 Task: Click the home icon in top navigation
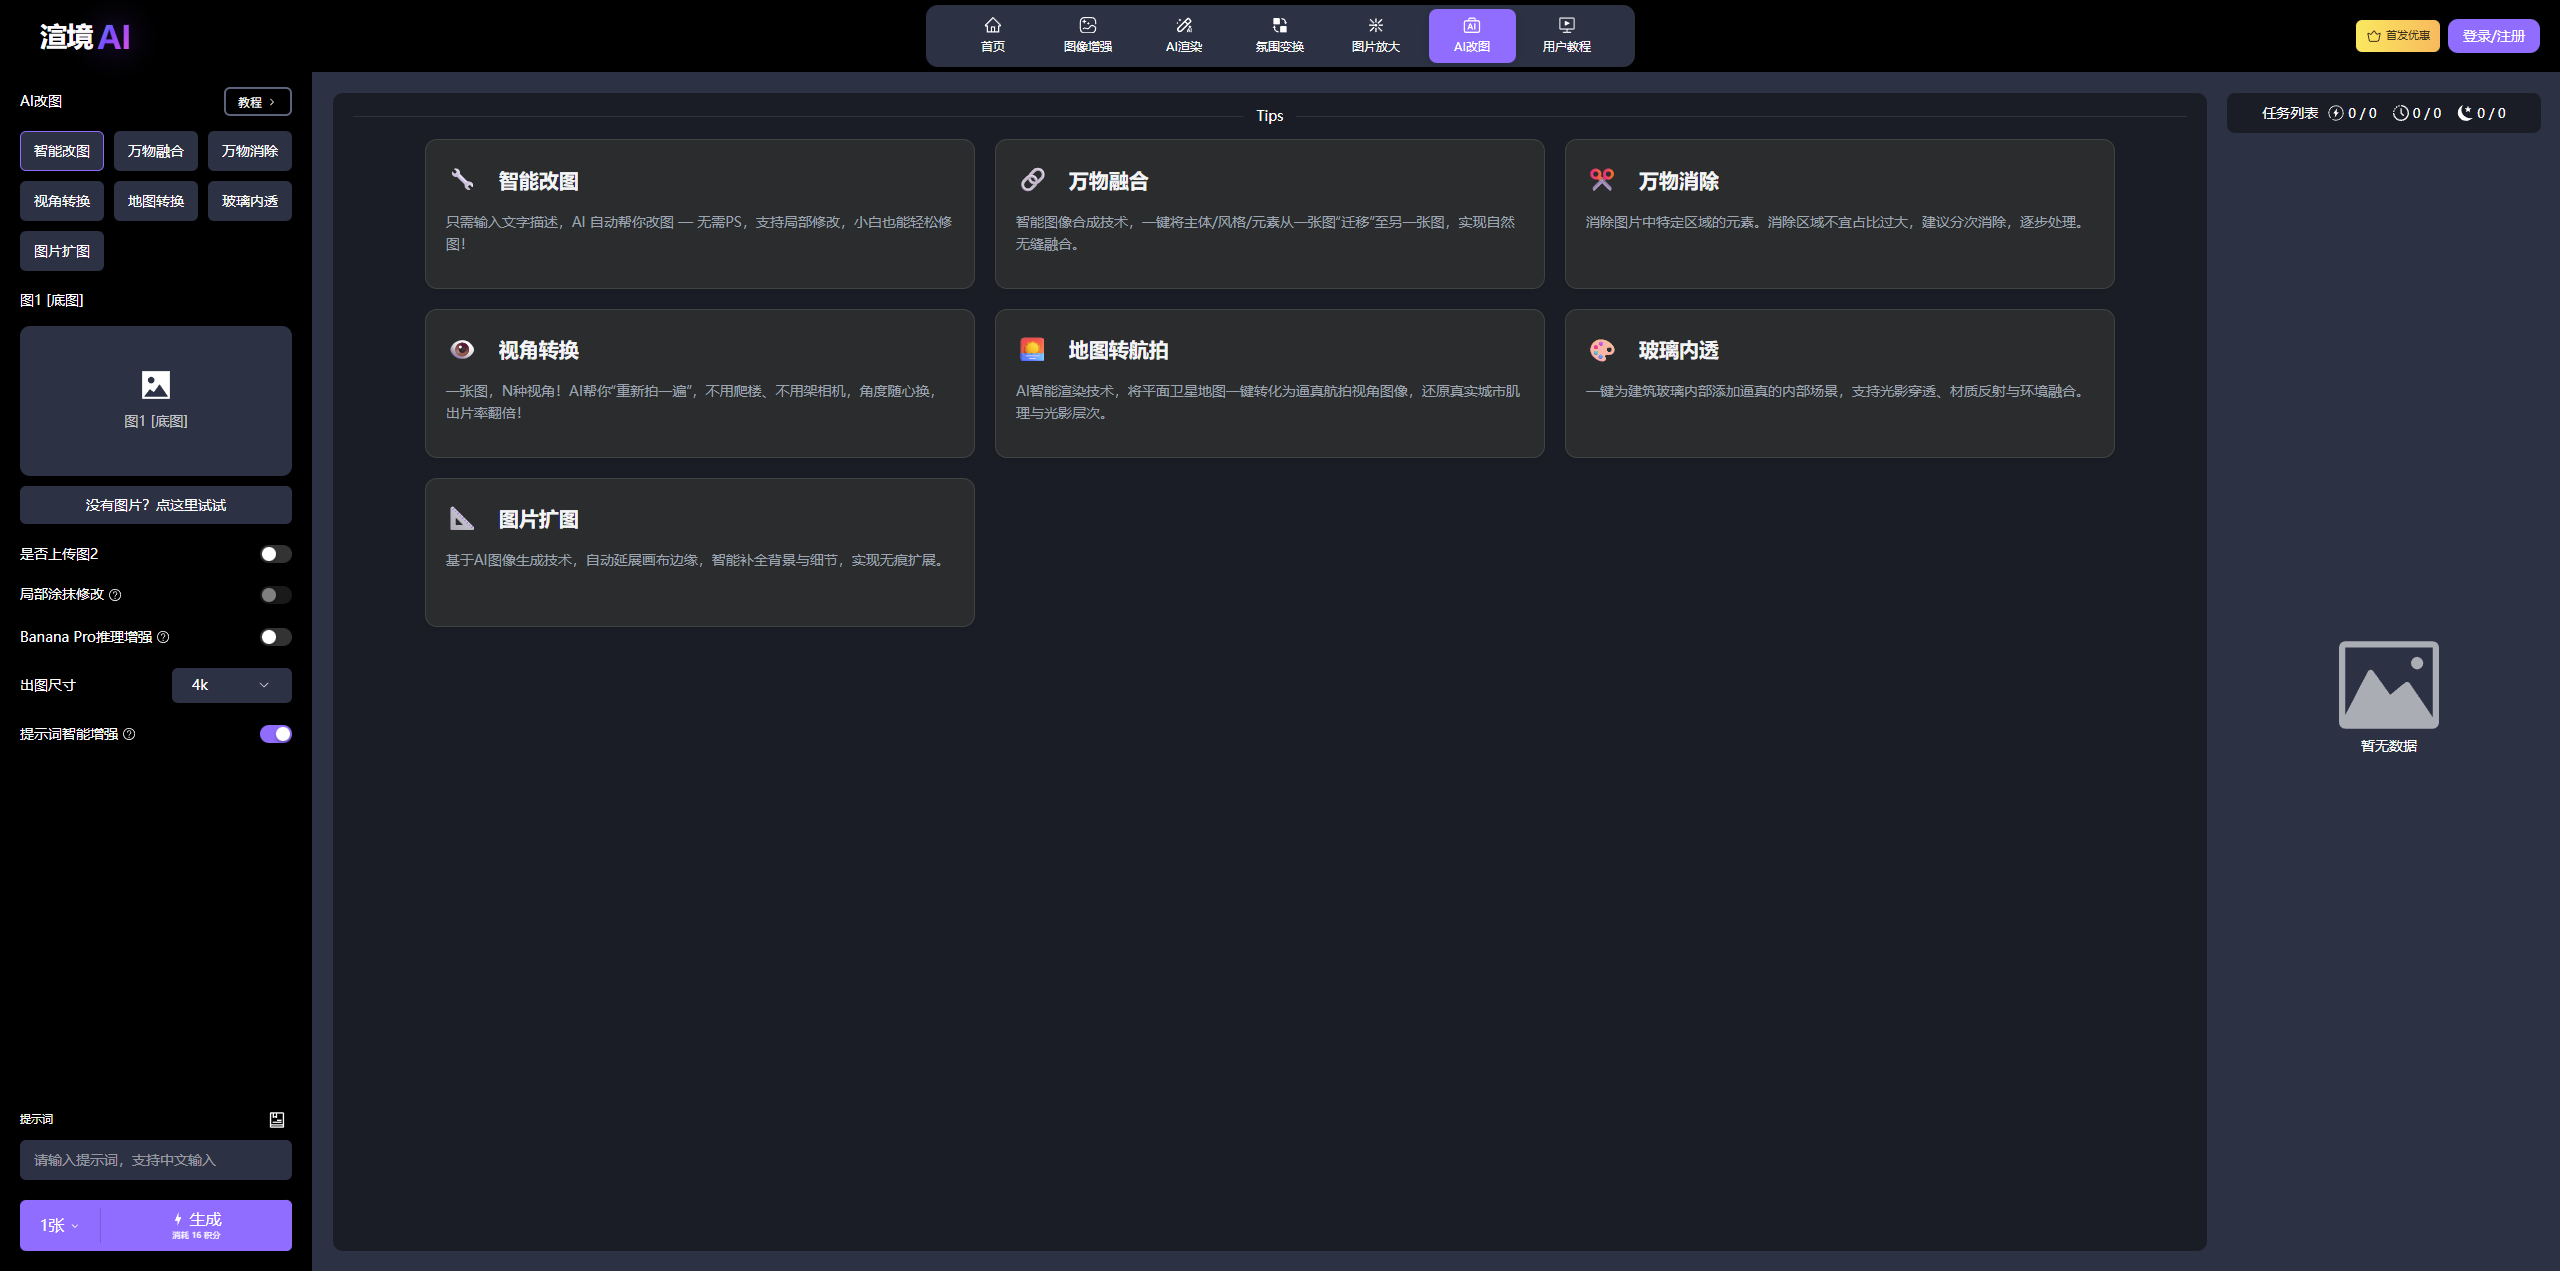992,25
